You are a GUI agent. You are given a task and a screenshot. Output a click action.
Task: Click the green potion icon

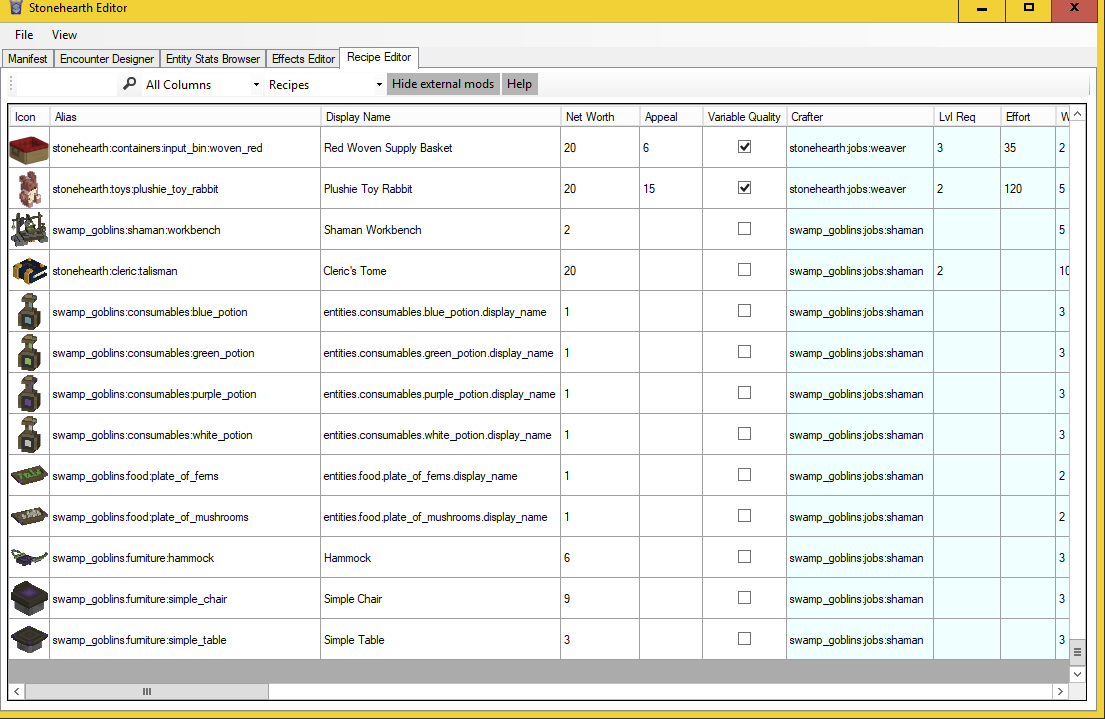[x=29, y=352]
